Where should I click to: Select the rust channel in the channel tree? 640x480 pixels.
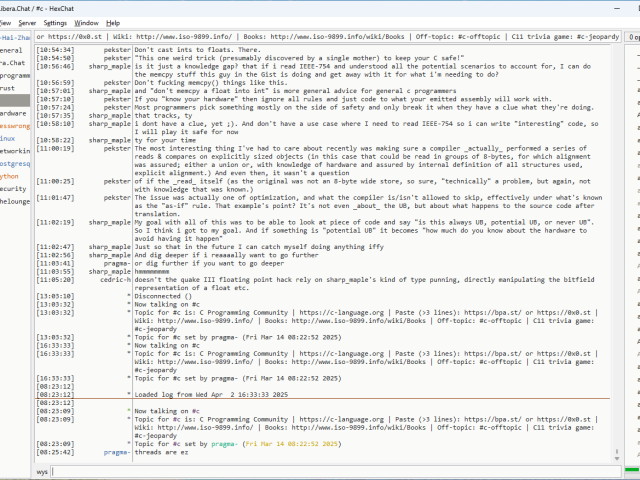click(10, 88)
